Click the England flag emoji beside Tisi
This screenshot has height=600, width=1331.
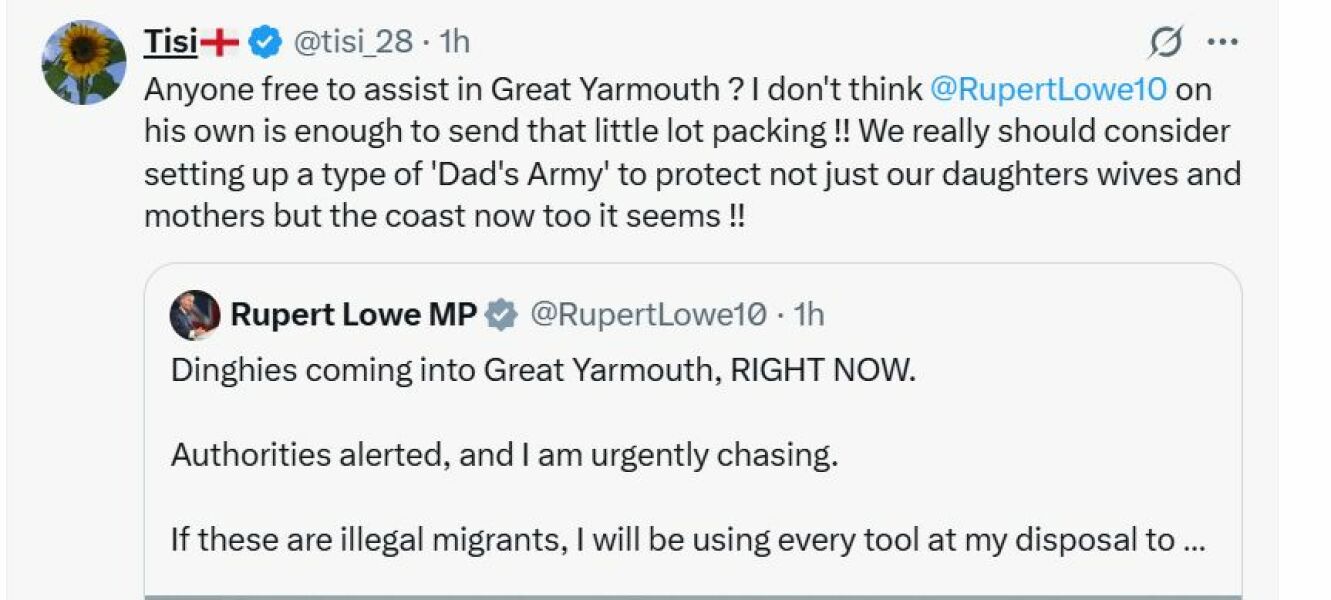[219, 40]
